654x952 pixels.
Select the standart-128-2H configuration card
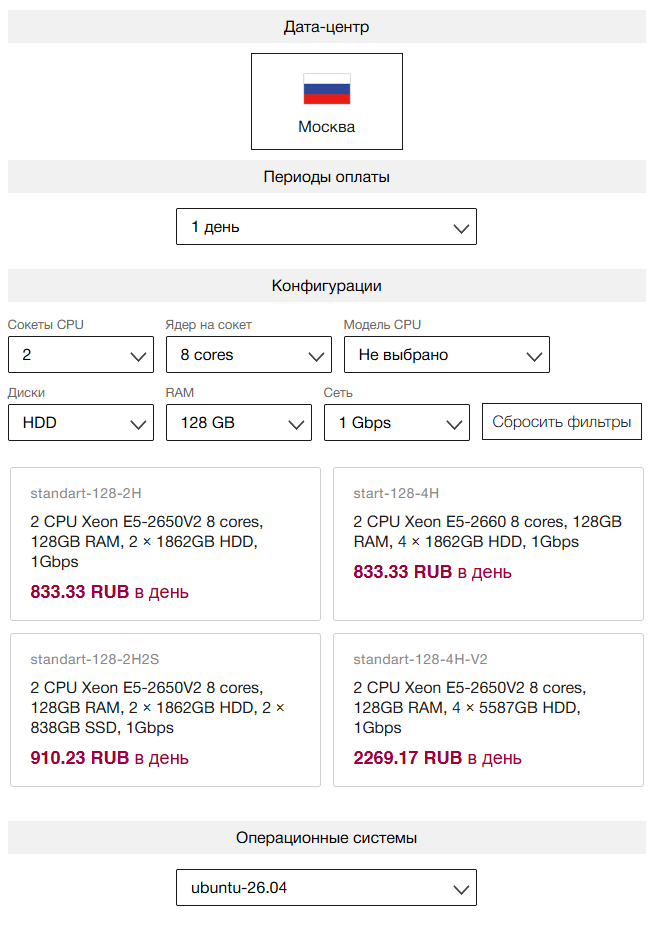[x=165, y=544]
